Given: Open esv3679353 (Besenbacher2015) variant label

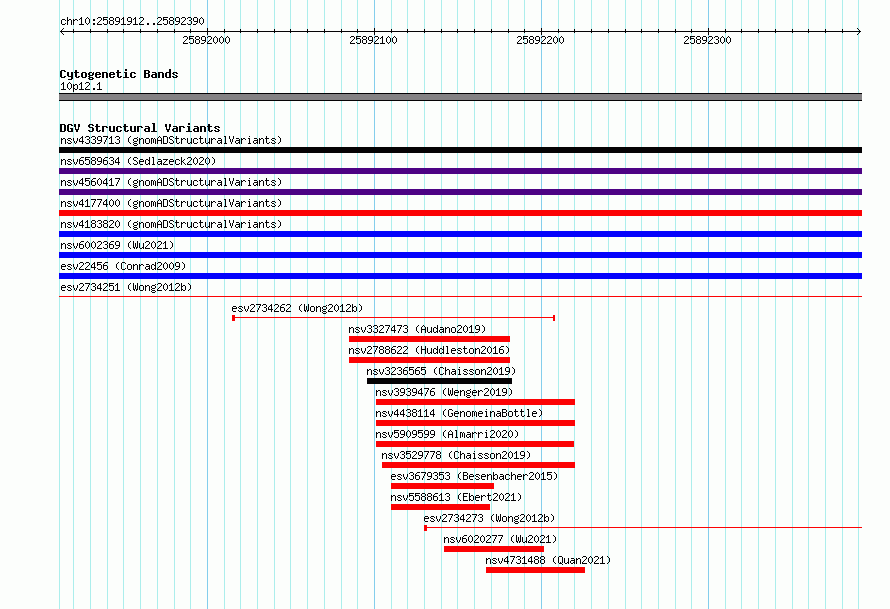Looking at the screenshot, I should [x=475, y=476].
